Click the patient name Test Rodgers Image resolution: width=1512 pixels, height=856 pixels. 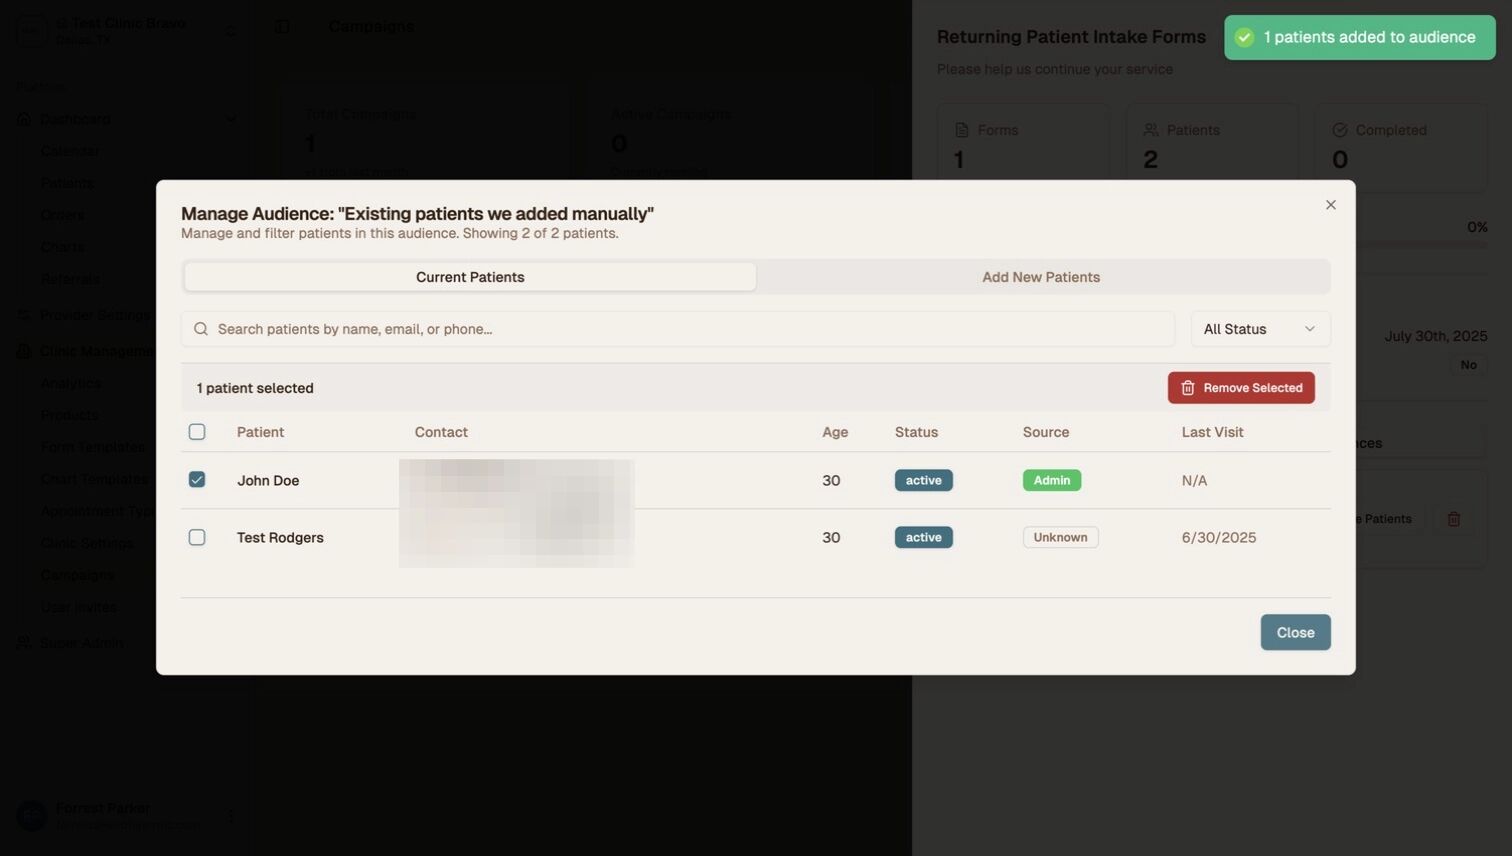280,537
